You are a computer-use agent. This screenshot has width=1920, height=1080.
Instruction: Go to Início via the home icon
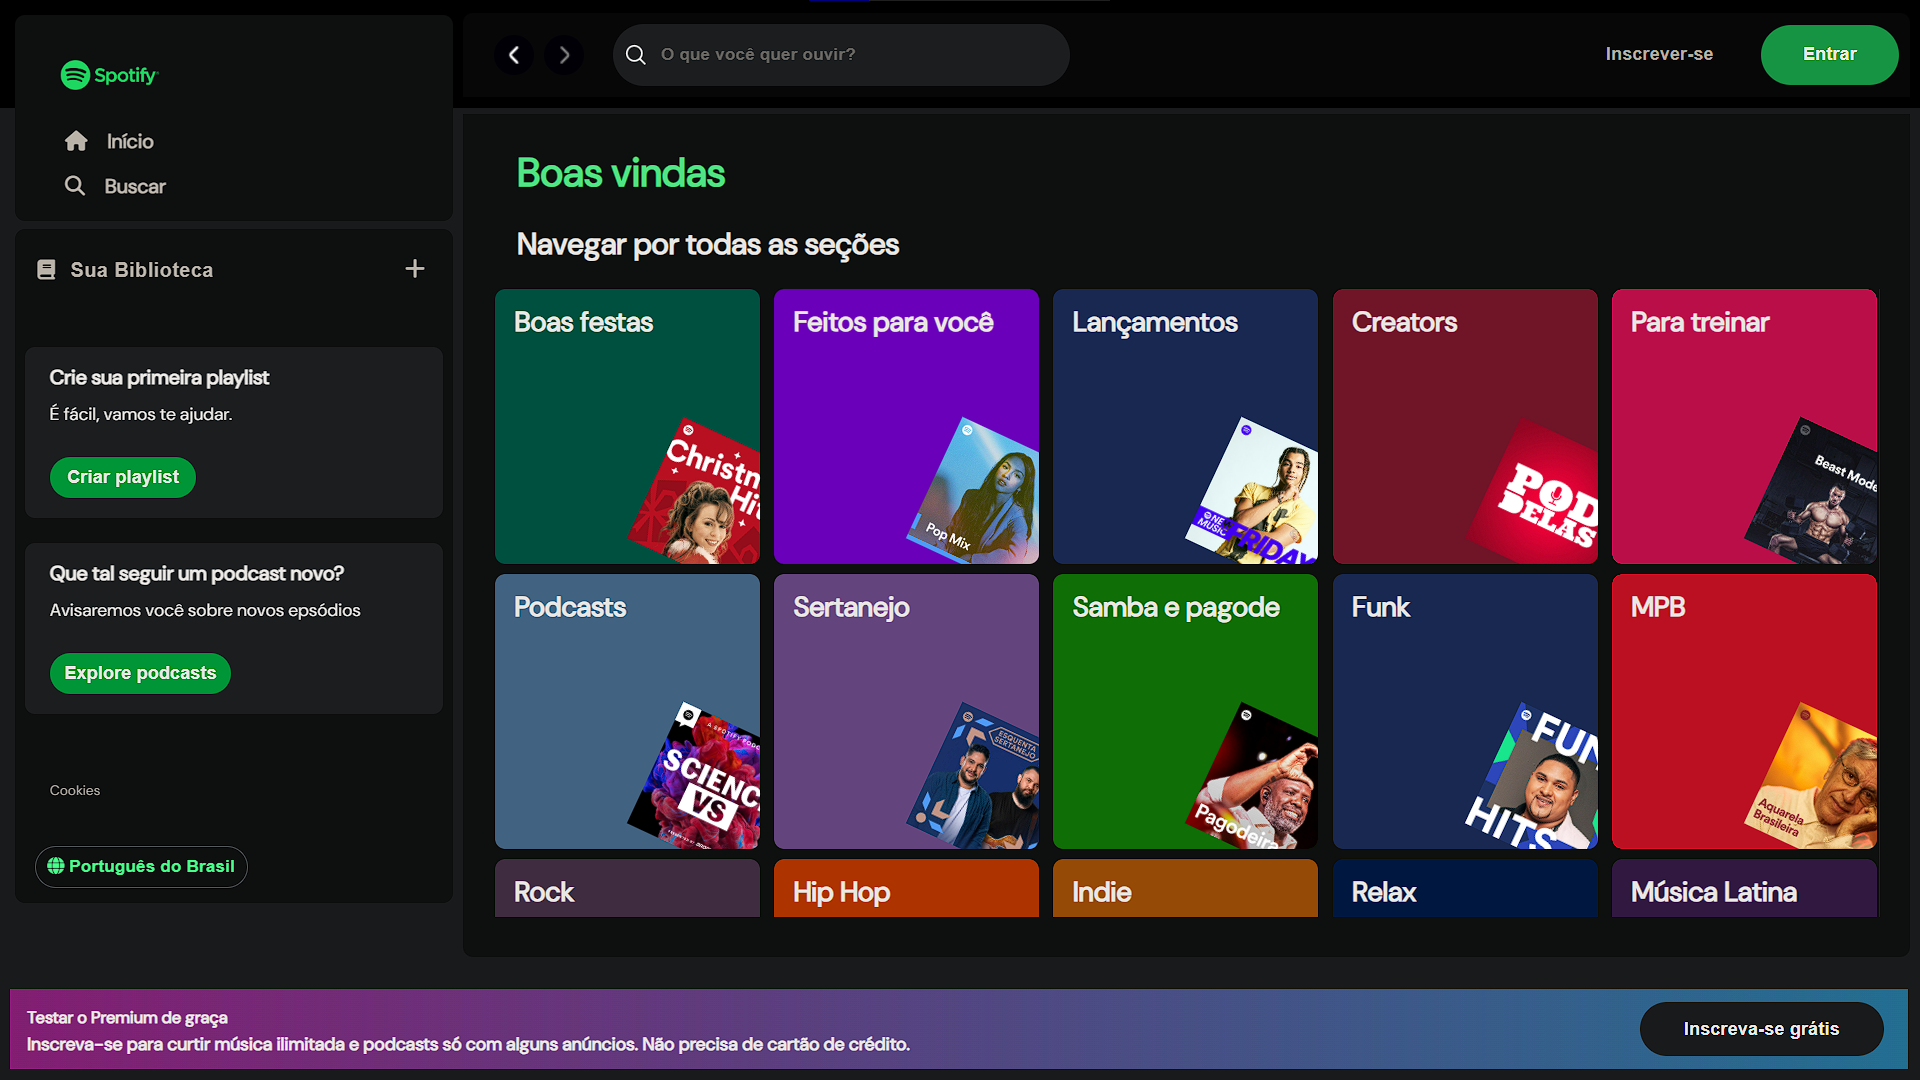point(76,141)
